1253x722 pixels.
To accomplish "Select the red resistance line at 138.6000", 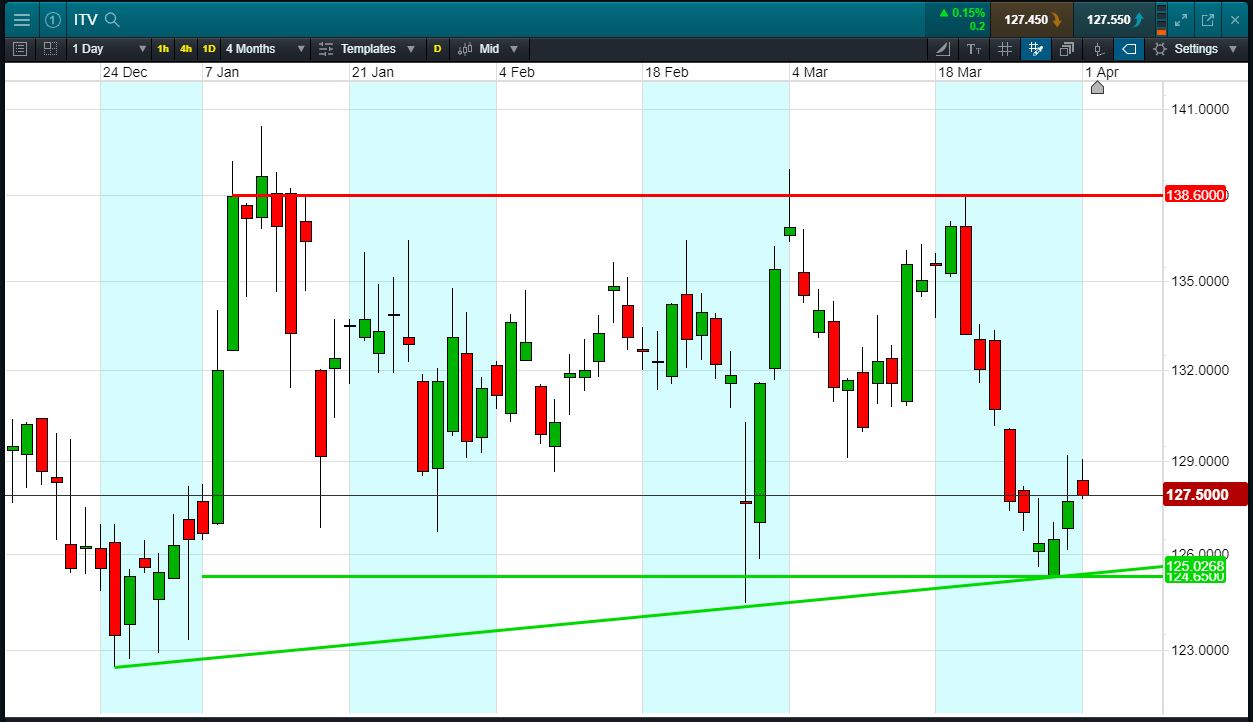I will pos(697,195).
